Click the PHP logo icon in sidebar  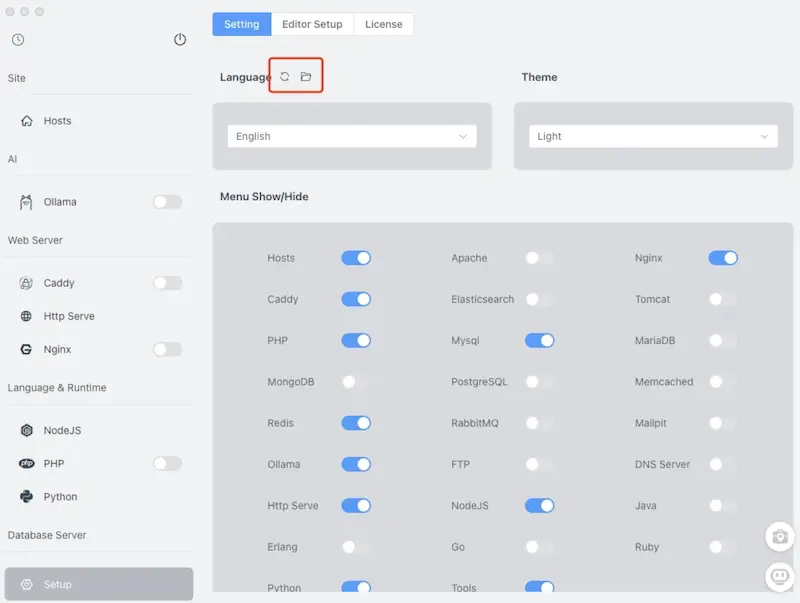click(27, 464)
